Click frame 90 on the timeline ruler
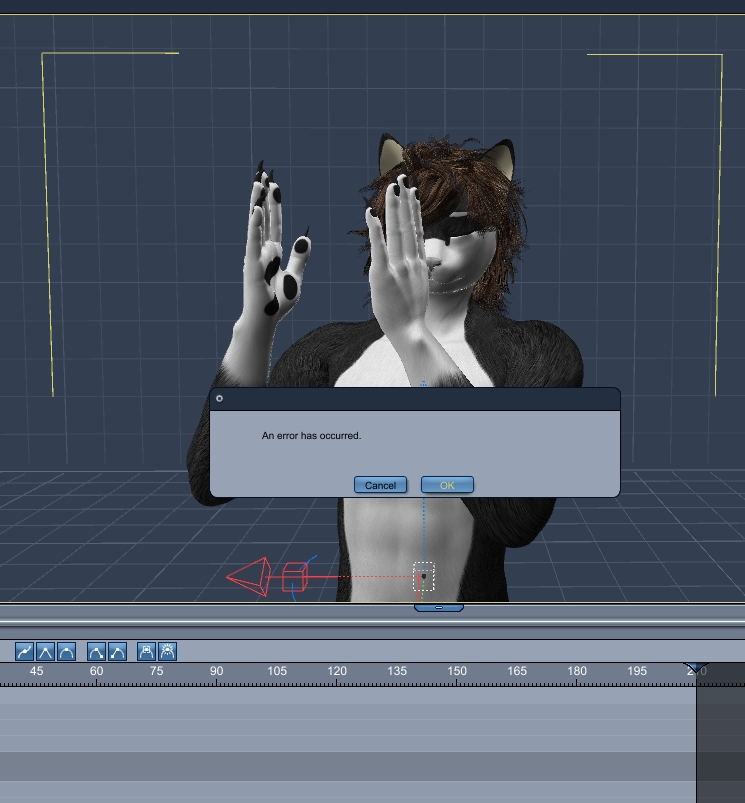This screenshot has width=745, height=803. 217,671
